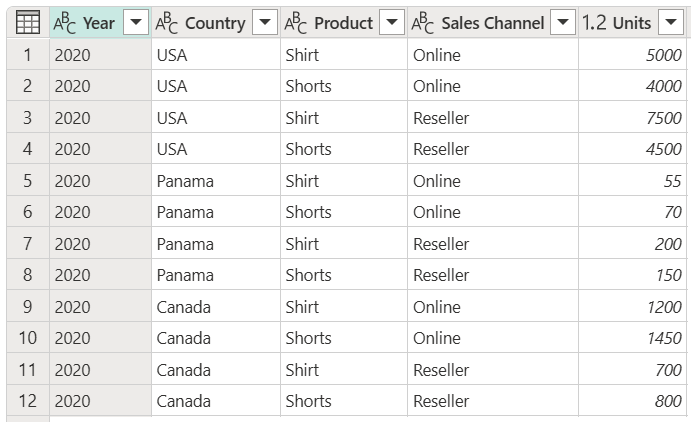This screenshot has height=422, width=691.
Task: Expand the Product column filter dropdown
Action: (392, 22)
